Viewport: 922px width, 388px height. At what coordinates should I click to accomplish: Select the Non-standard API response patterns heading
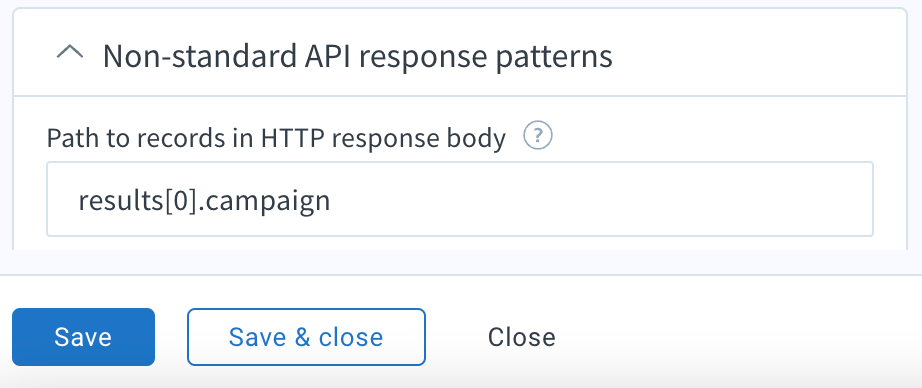click(x=358, y=56)
